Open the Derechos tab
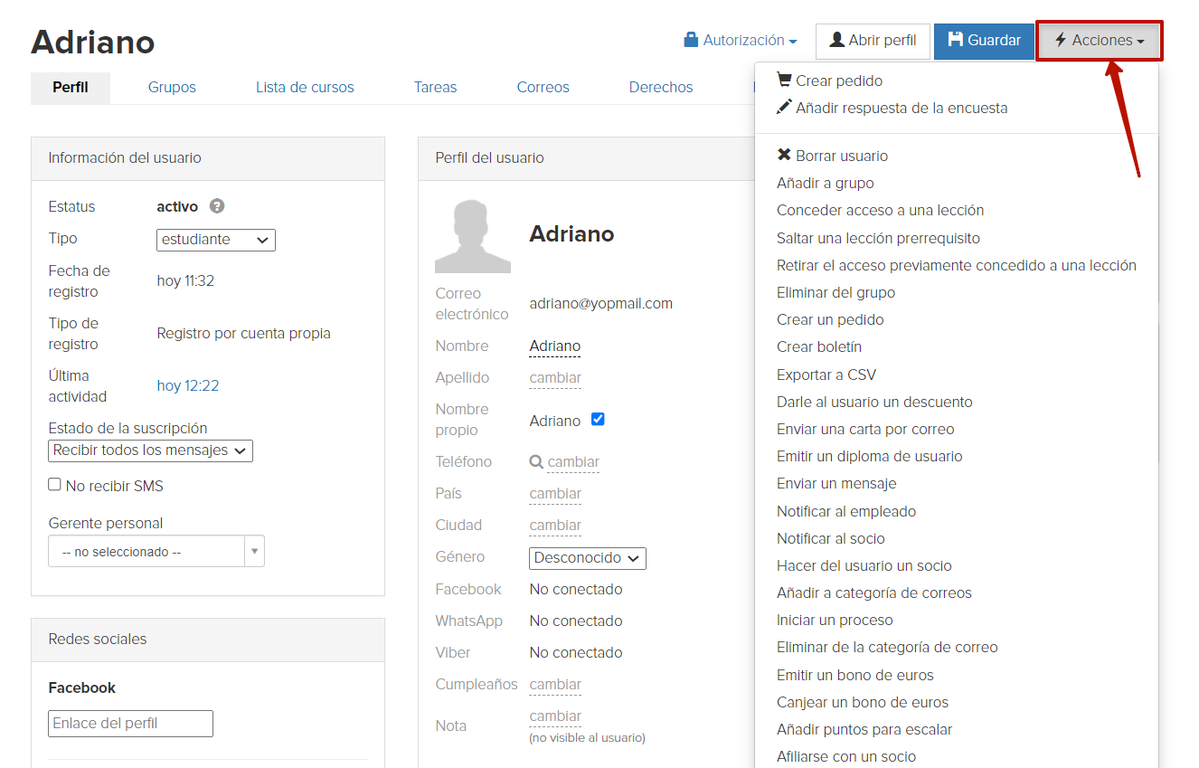1199x768 pixels. 661,87
